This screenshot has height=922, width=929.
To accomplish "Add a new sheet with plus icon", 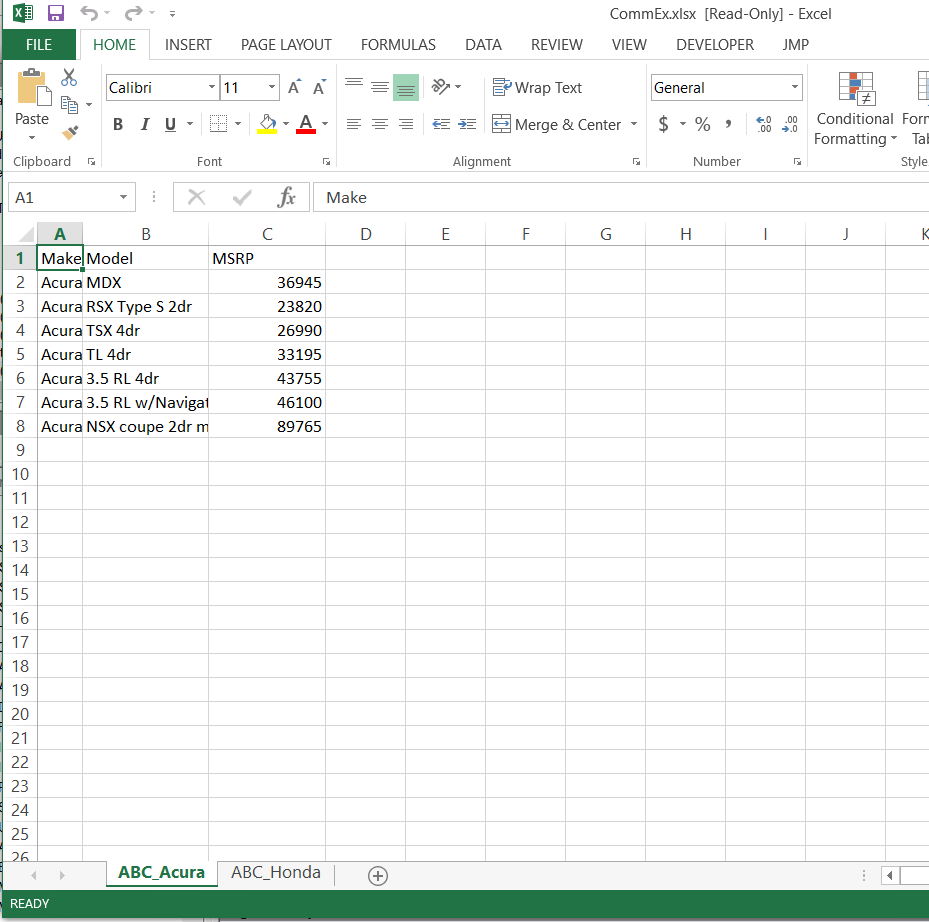I will click(x=378, y=876).
